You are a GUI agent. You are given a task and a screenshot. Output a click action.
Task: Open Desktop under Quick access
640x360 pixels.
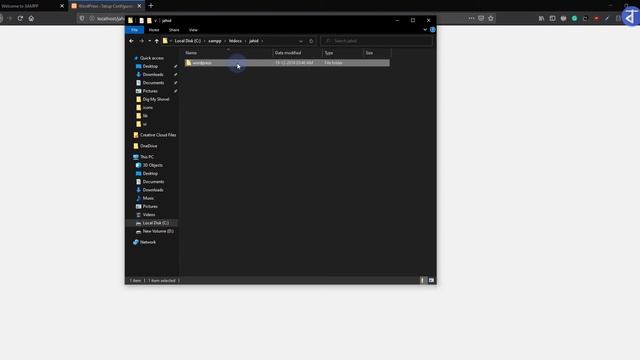[150, 66]
